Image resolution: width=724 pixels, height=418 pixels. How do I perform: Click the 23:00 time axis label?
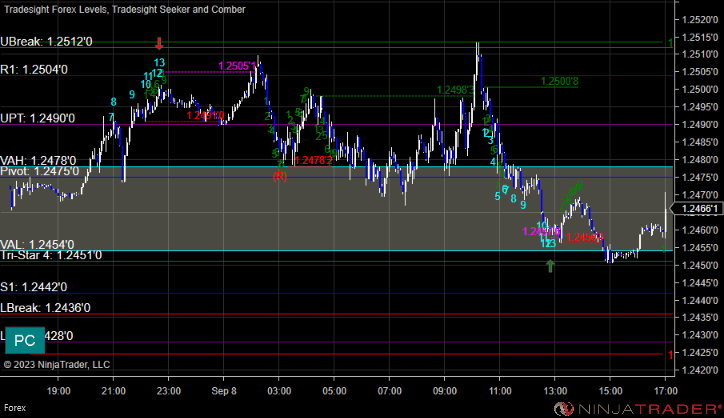pyautogui.click(x=169, y=391)
